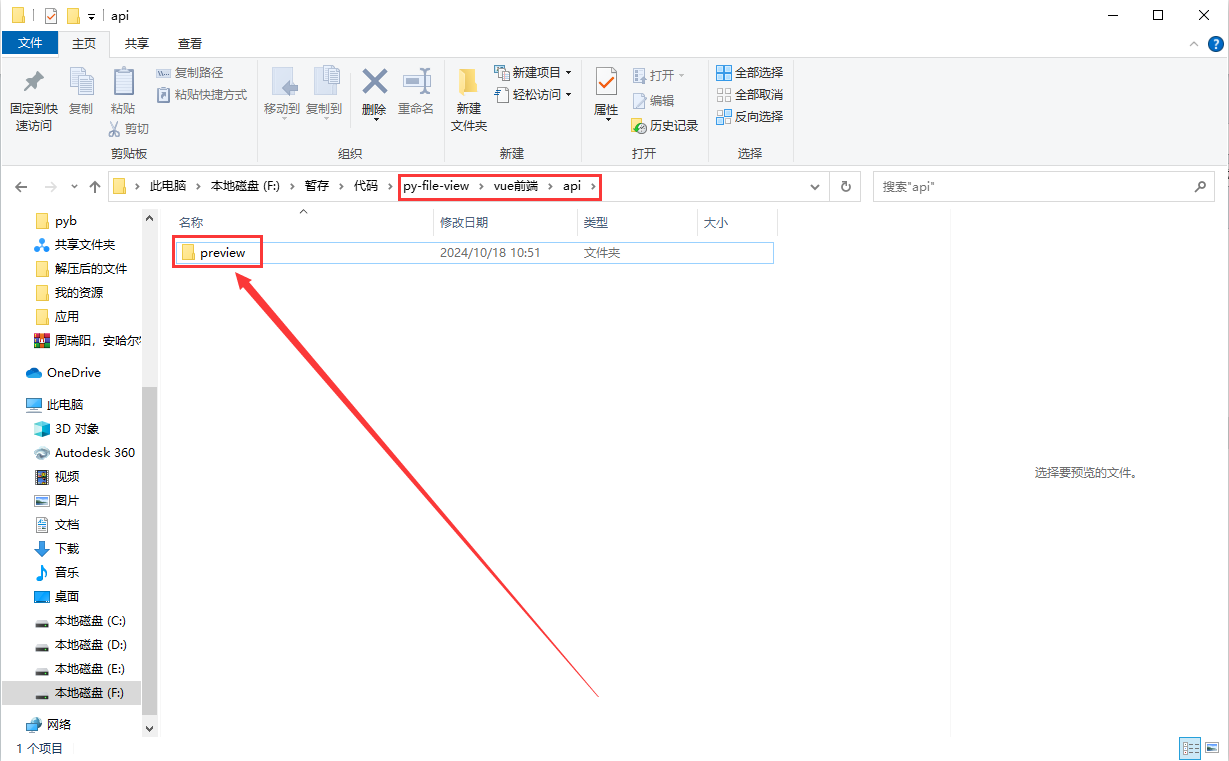Switch to Details view icon in status bar
This screenshot has width=1229, height=761.
[1190, 748]
